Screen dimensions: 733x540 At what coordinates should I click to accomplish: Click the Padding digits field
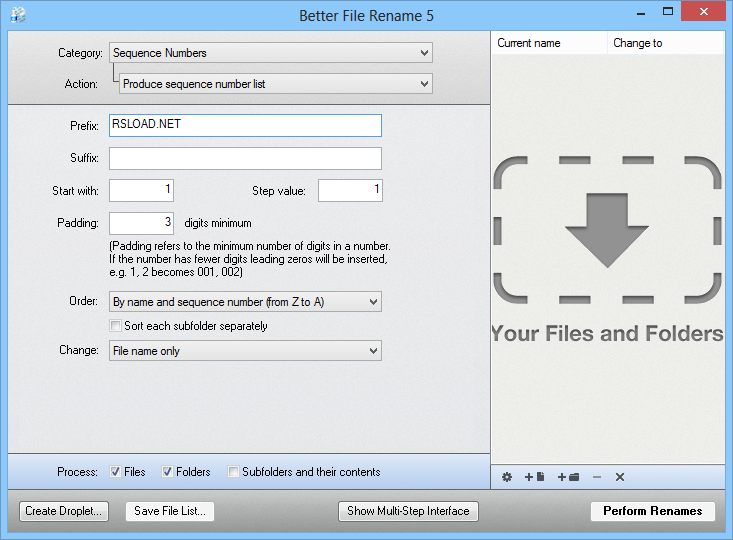pyautogui.click(x=142, y=223)
